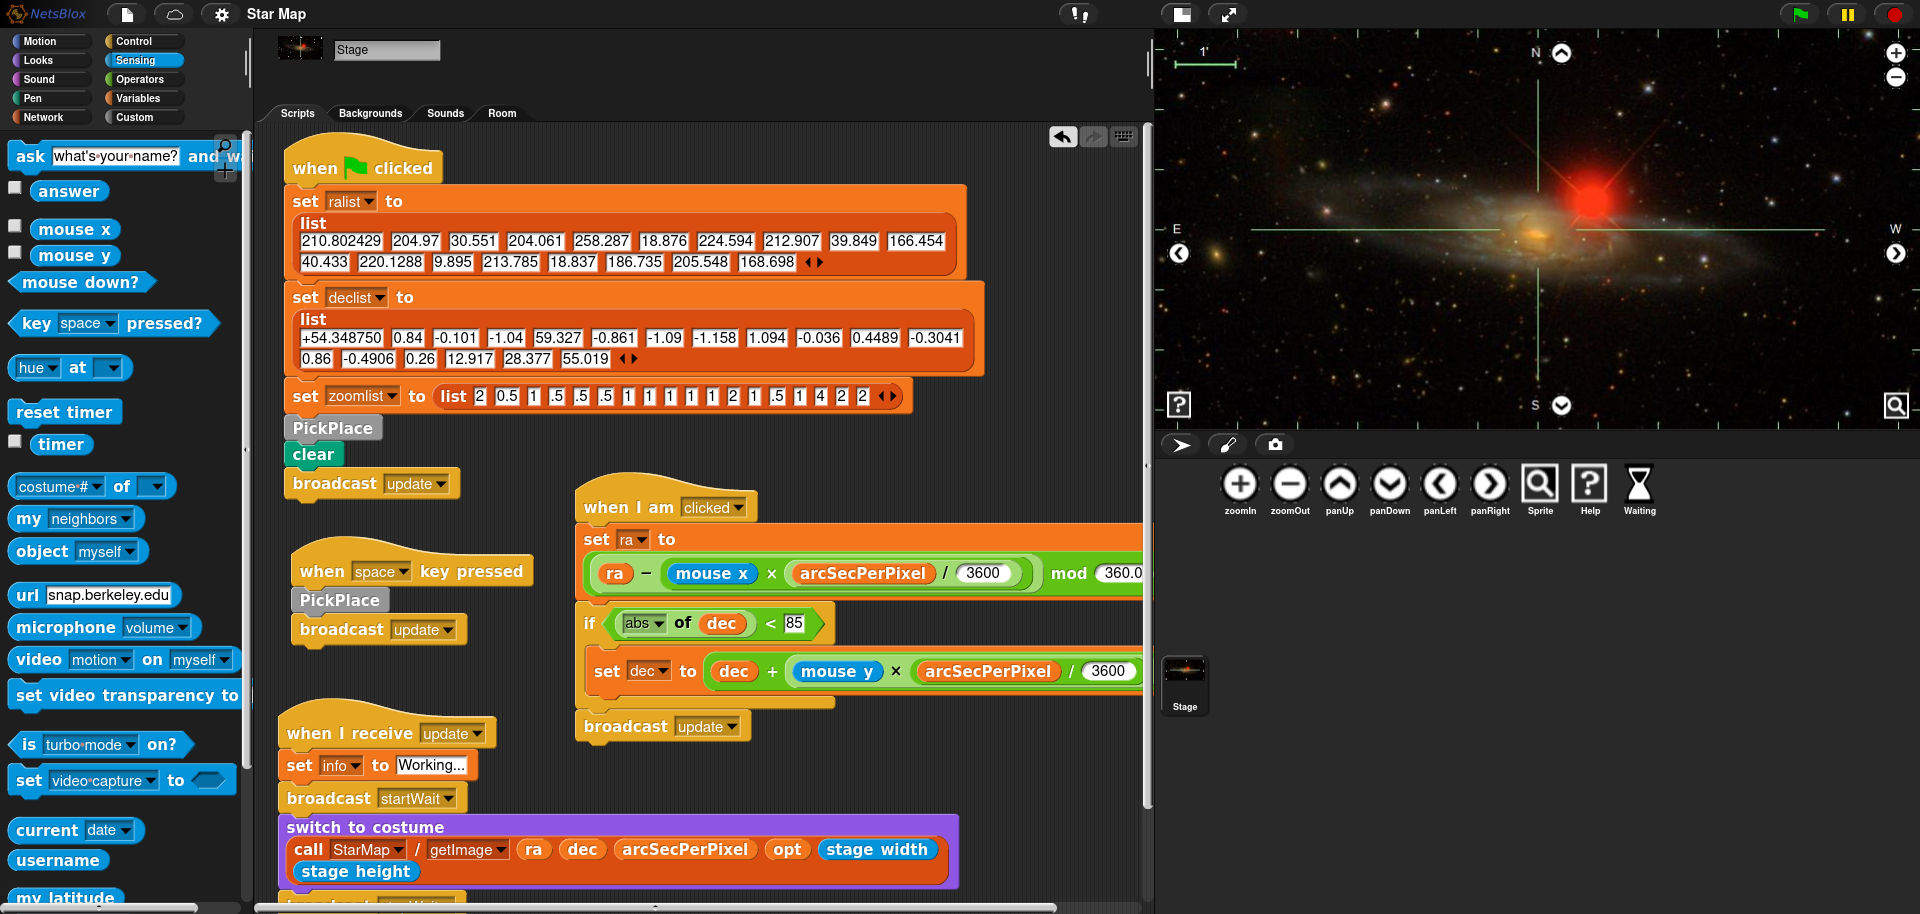Click the green flag run button
The image size is (1920, 914).
click(x=1800, y=14)
